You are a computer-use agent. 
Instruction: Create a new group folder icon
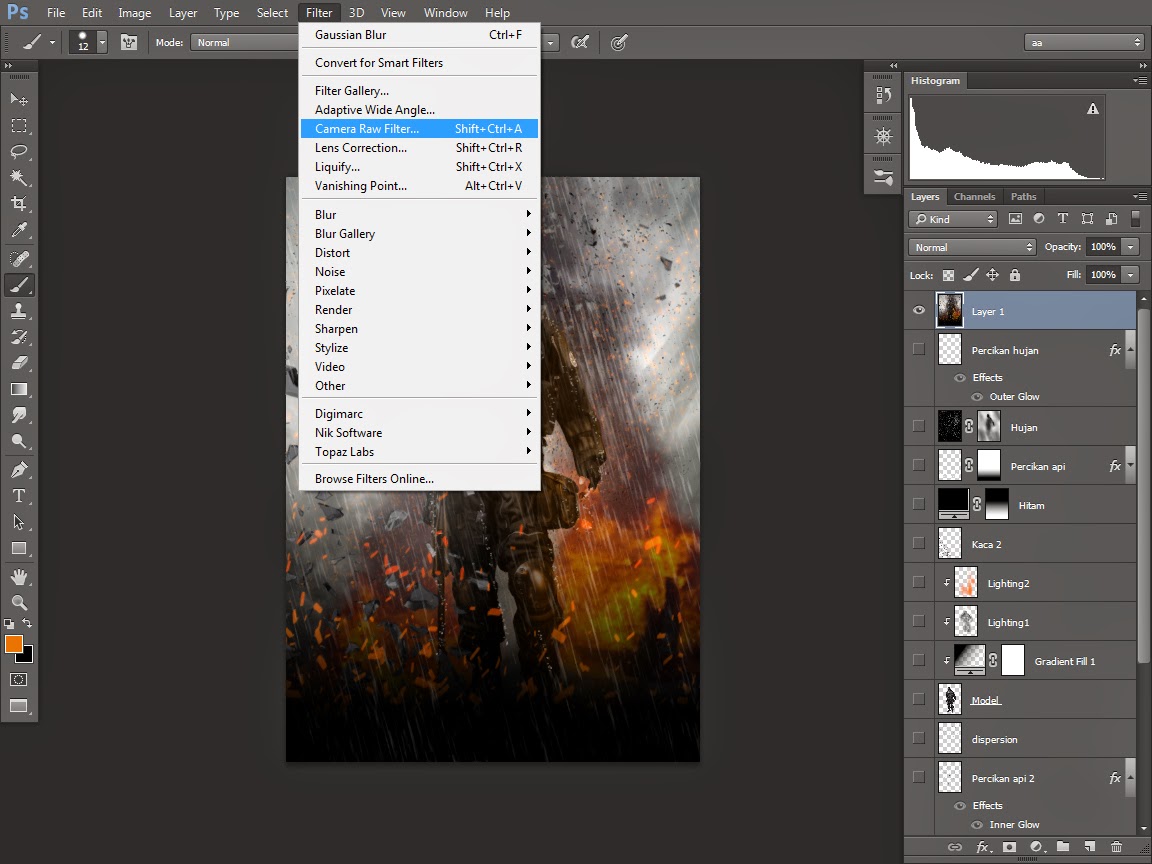(1062, 847)
